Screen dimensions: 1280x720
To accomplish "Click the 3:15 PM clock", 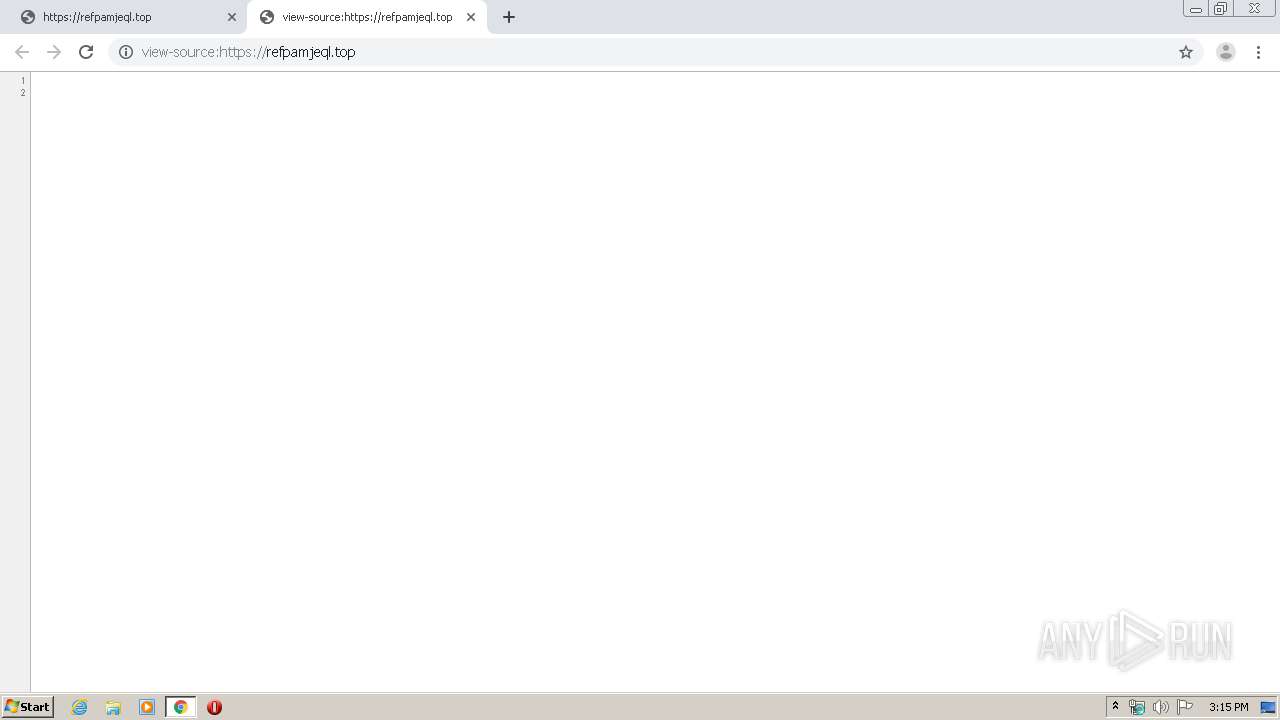I will (x=1228, y=707).
